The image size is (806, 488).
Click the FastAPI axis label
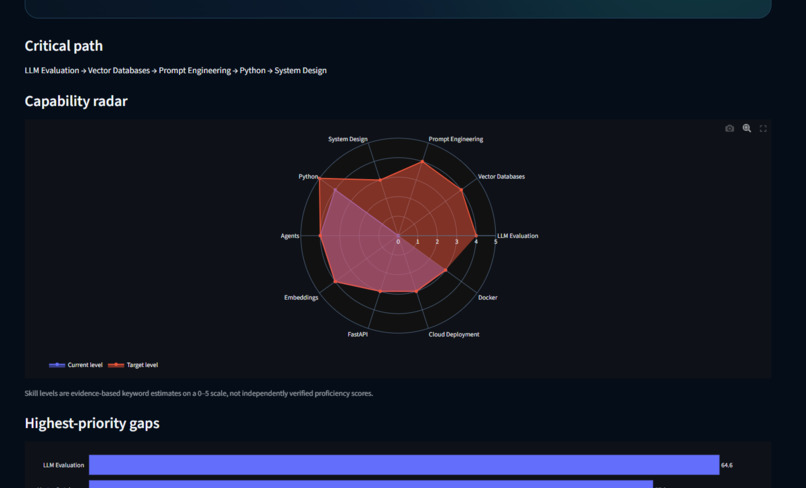(357, 334)
